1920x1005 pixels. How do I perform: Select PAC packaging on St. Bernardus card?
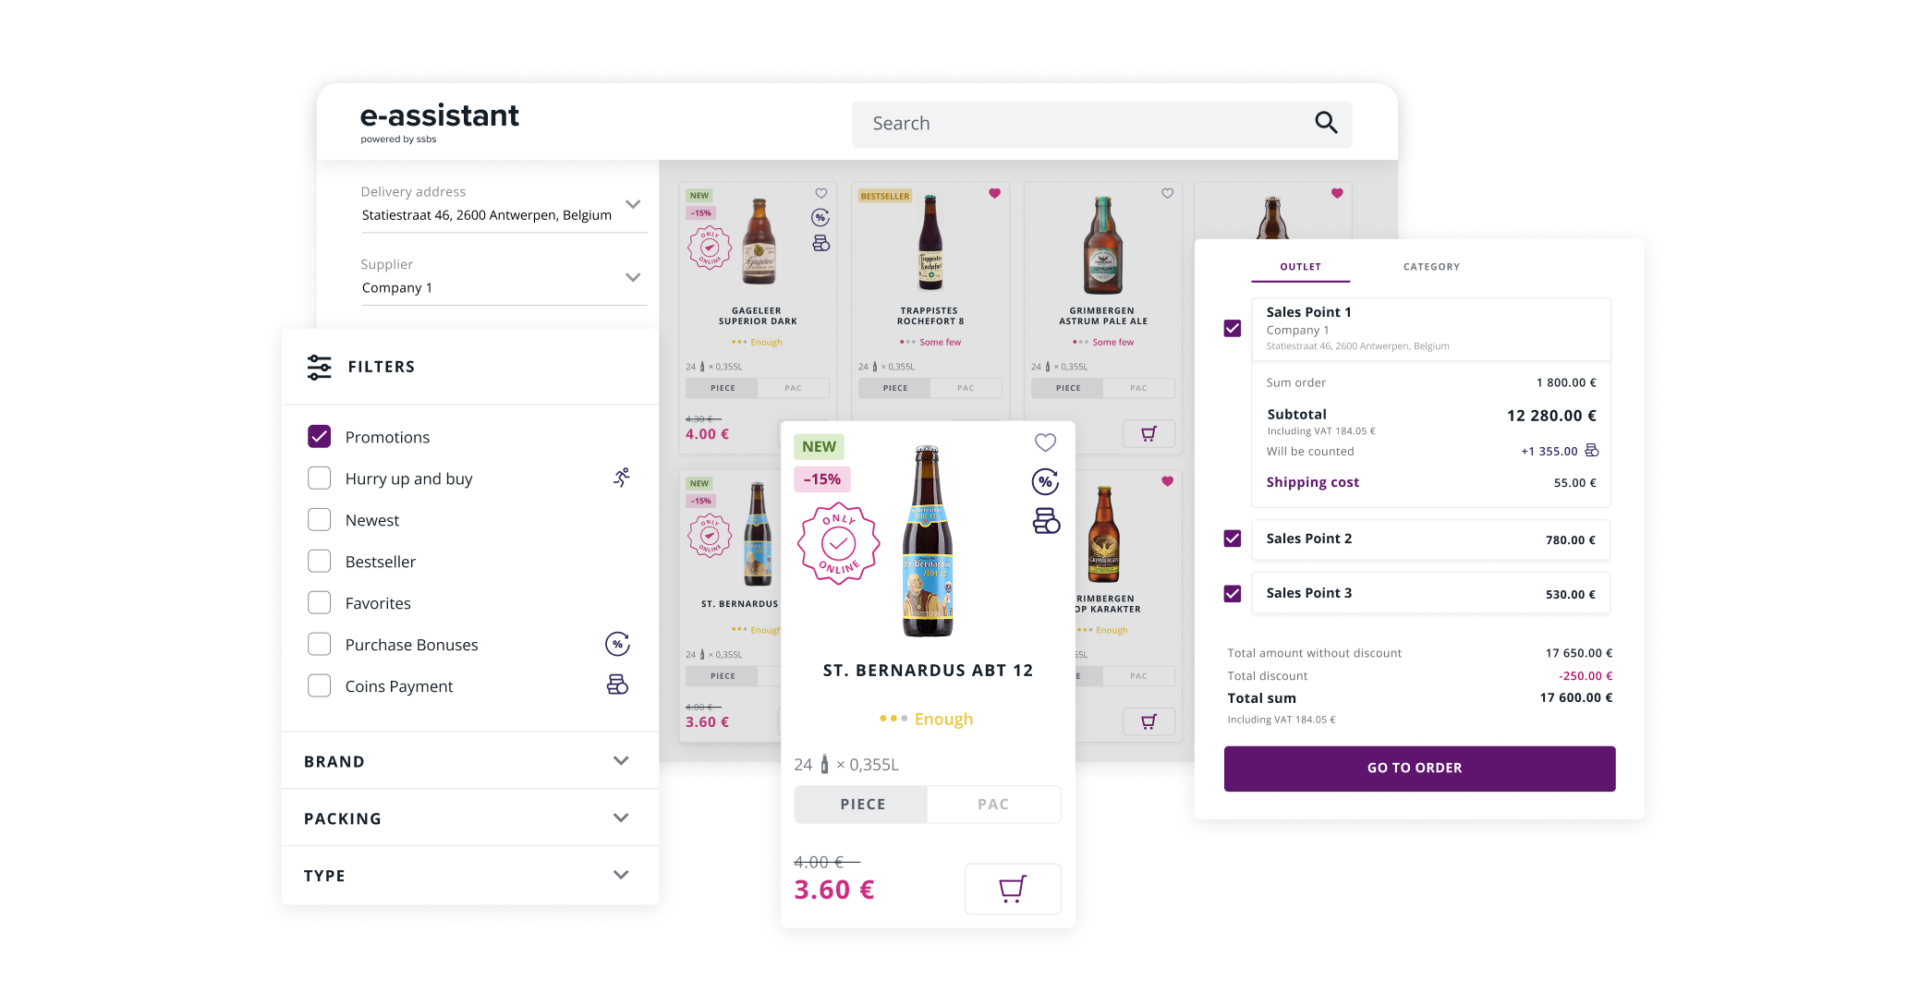click(x=993, y=804)
